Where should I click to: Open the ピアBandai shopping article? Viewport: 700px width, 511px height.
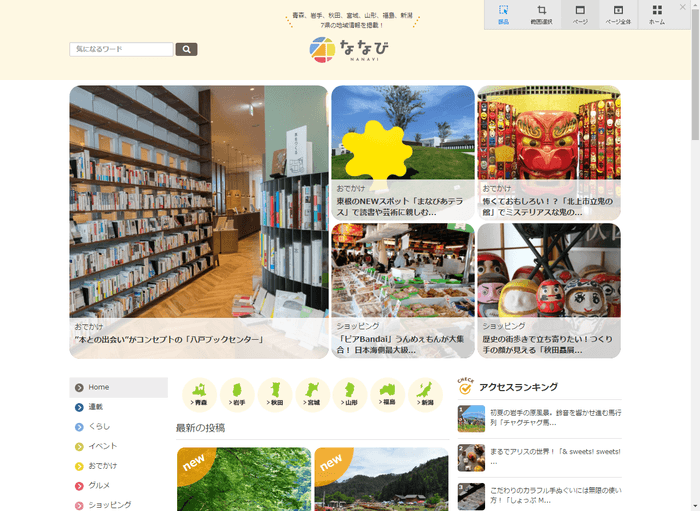[400, 345]
